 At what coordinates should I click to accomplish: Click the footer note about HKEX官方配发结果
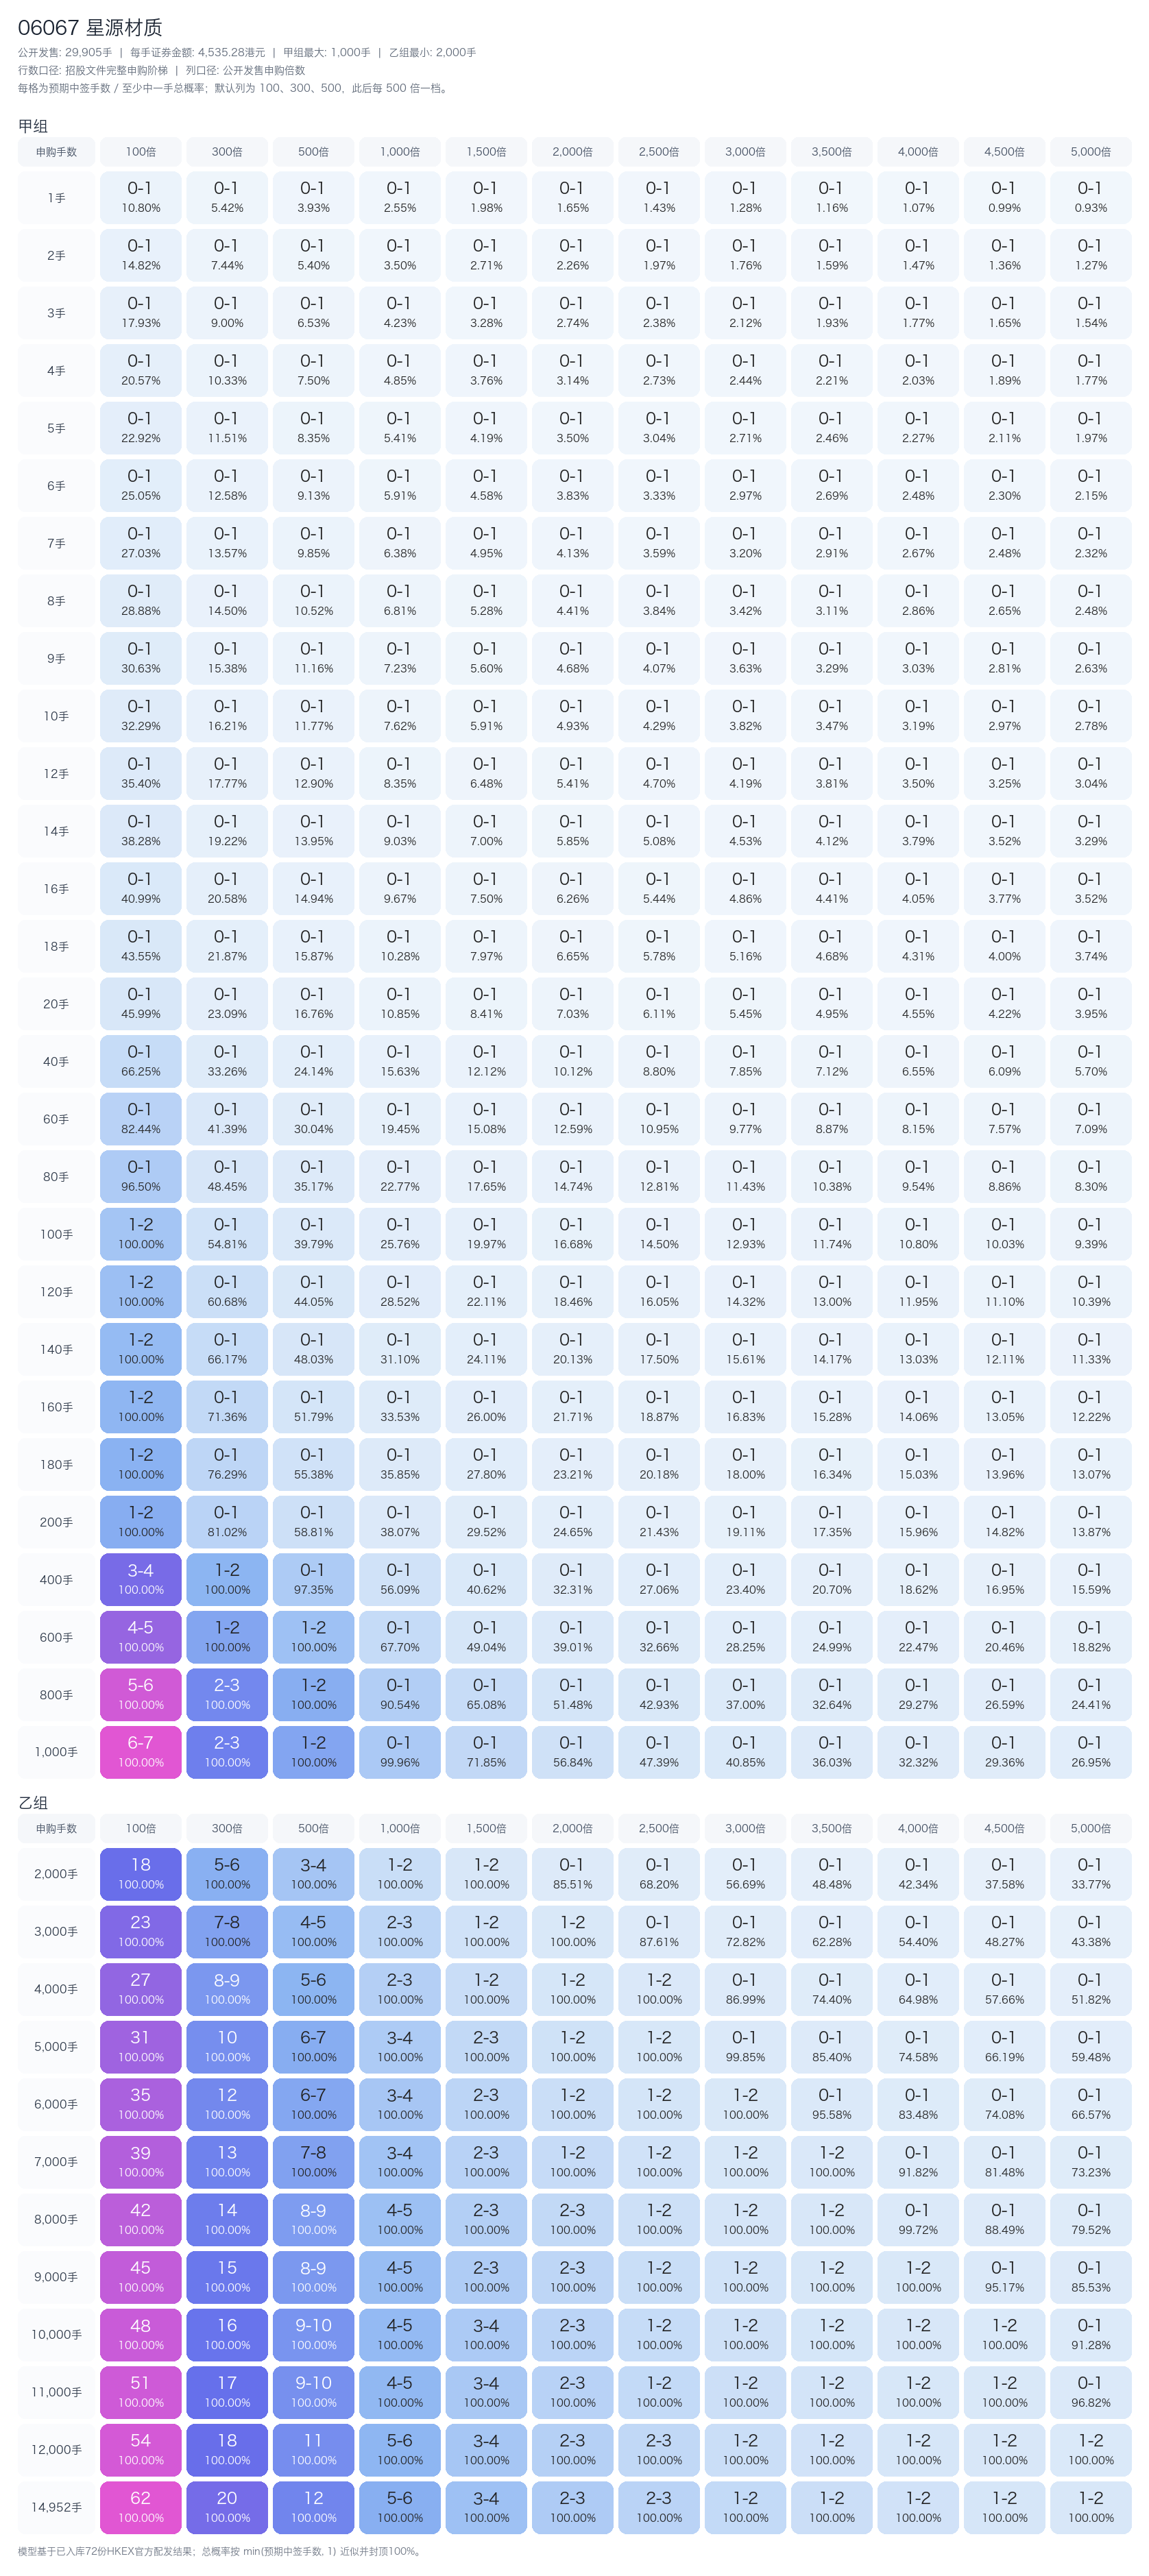click(x=220, y=2551)
